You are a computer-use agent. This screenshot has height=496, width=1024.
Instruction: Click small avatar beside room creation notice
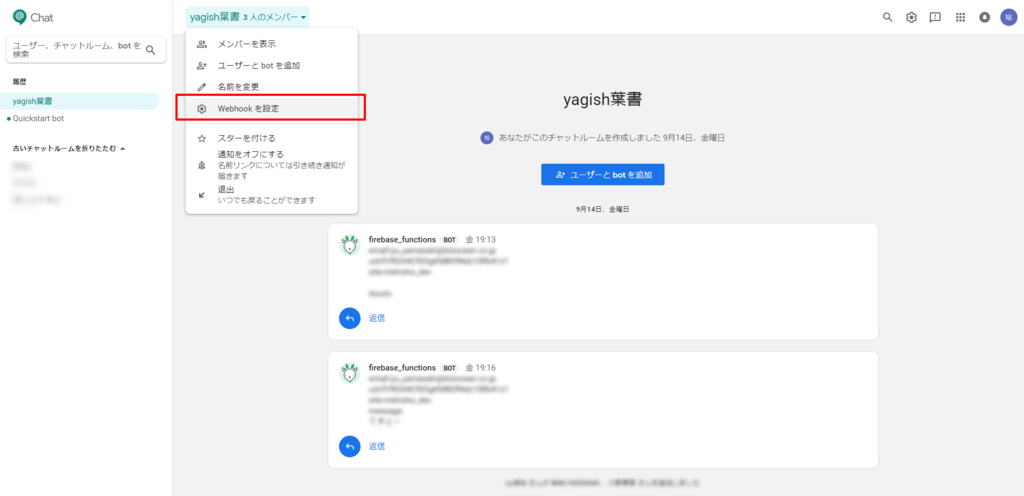(x=487, y=138)
